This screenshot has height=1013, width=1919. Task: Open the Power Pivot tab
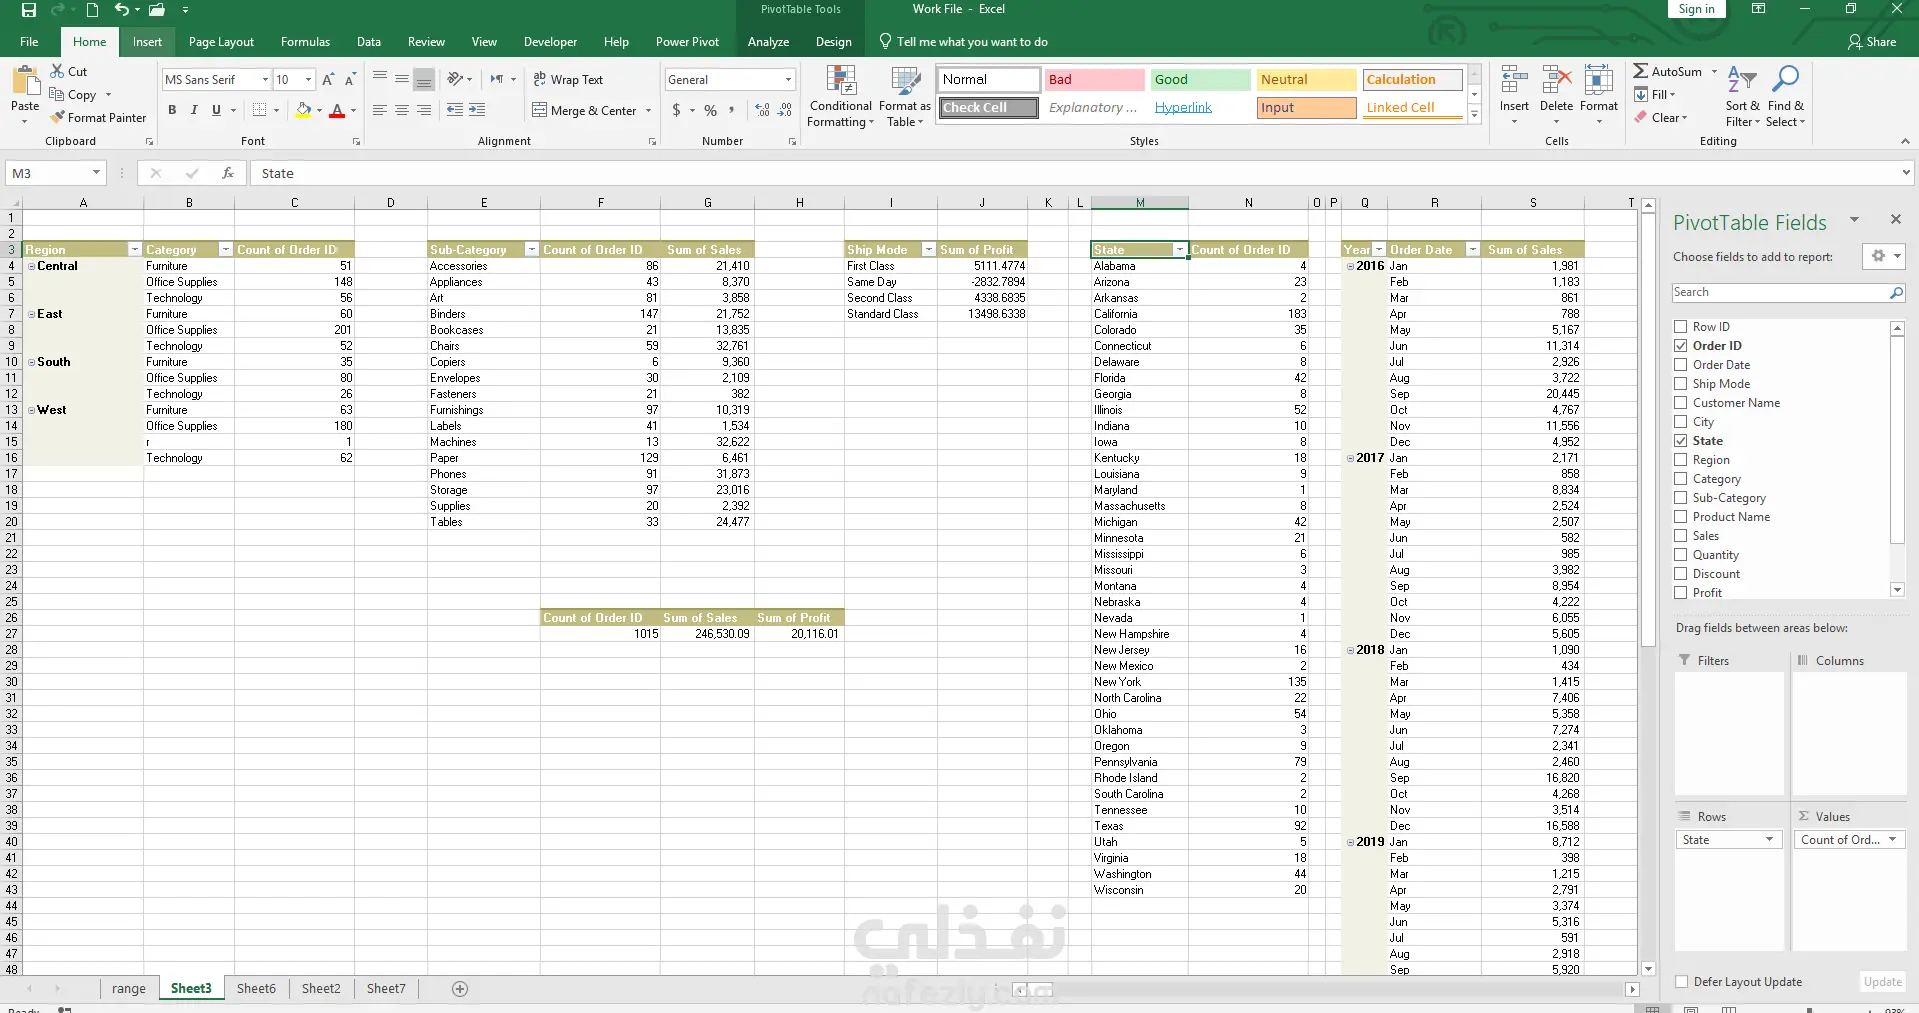[687, 41]
